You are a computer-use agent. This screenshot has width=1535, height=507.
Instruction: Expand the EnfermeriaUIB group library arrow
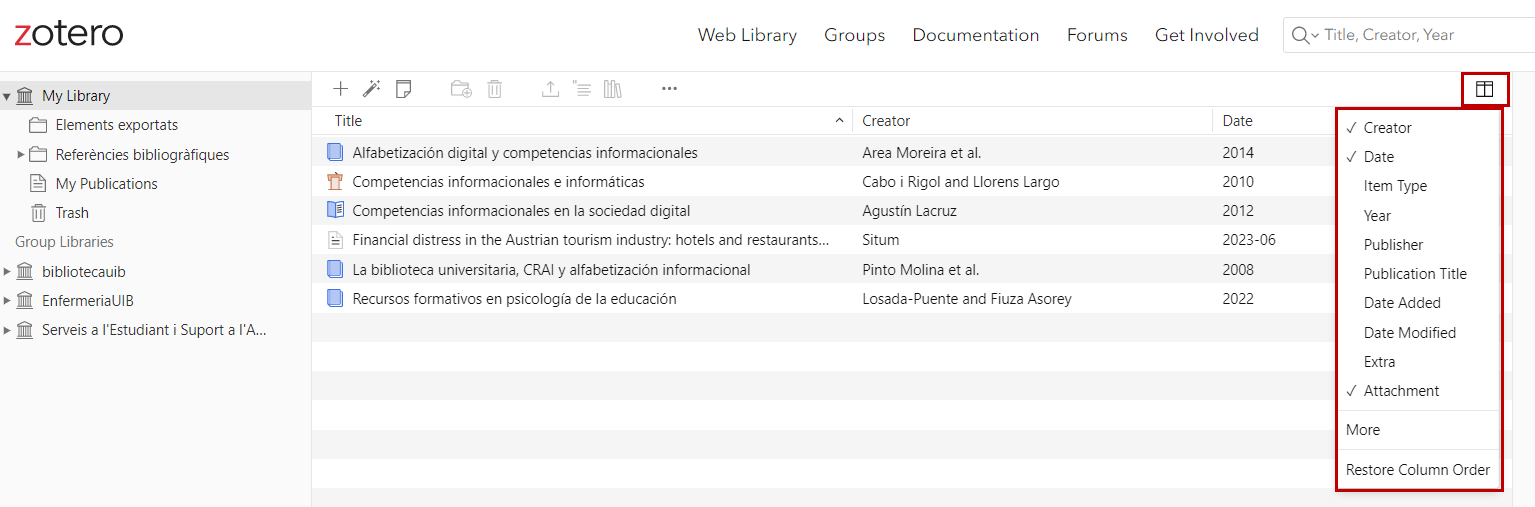[7, 301]
